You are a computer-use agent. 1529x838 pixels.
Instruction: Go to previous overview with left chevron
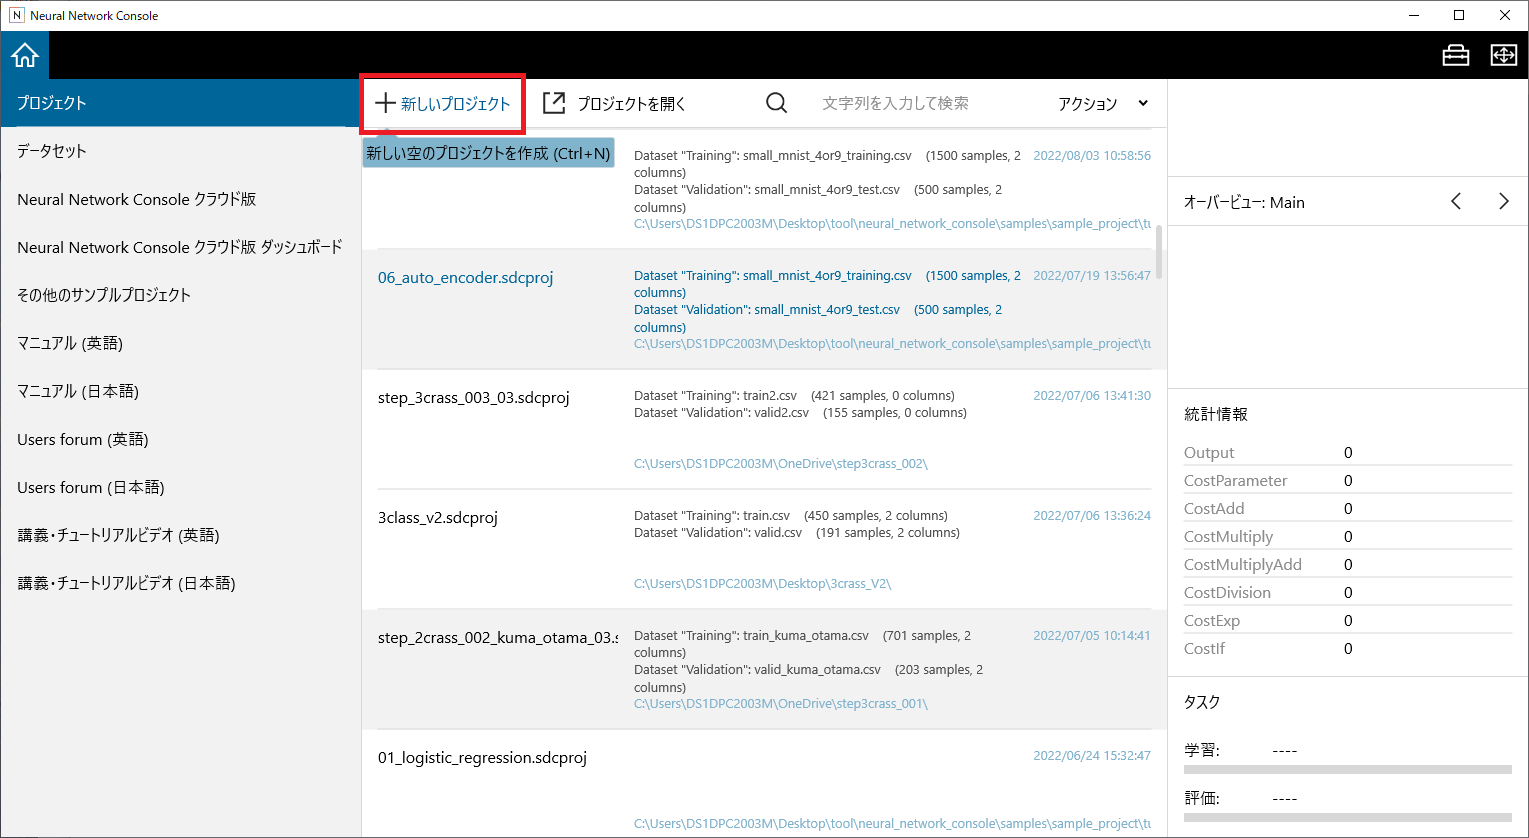click(x=1456, y=202)
